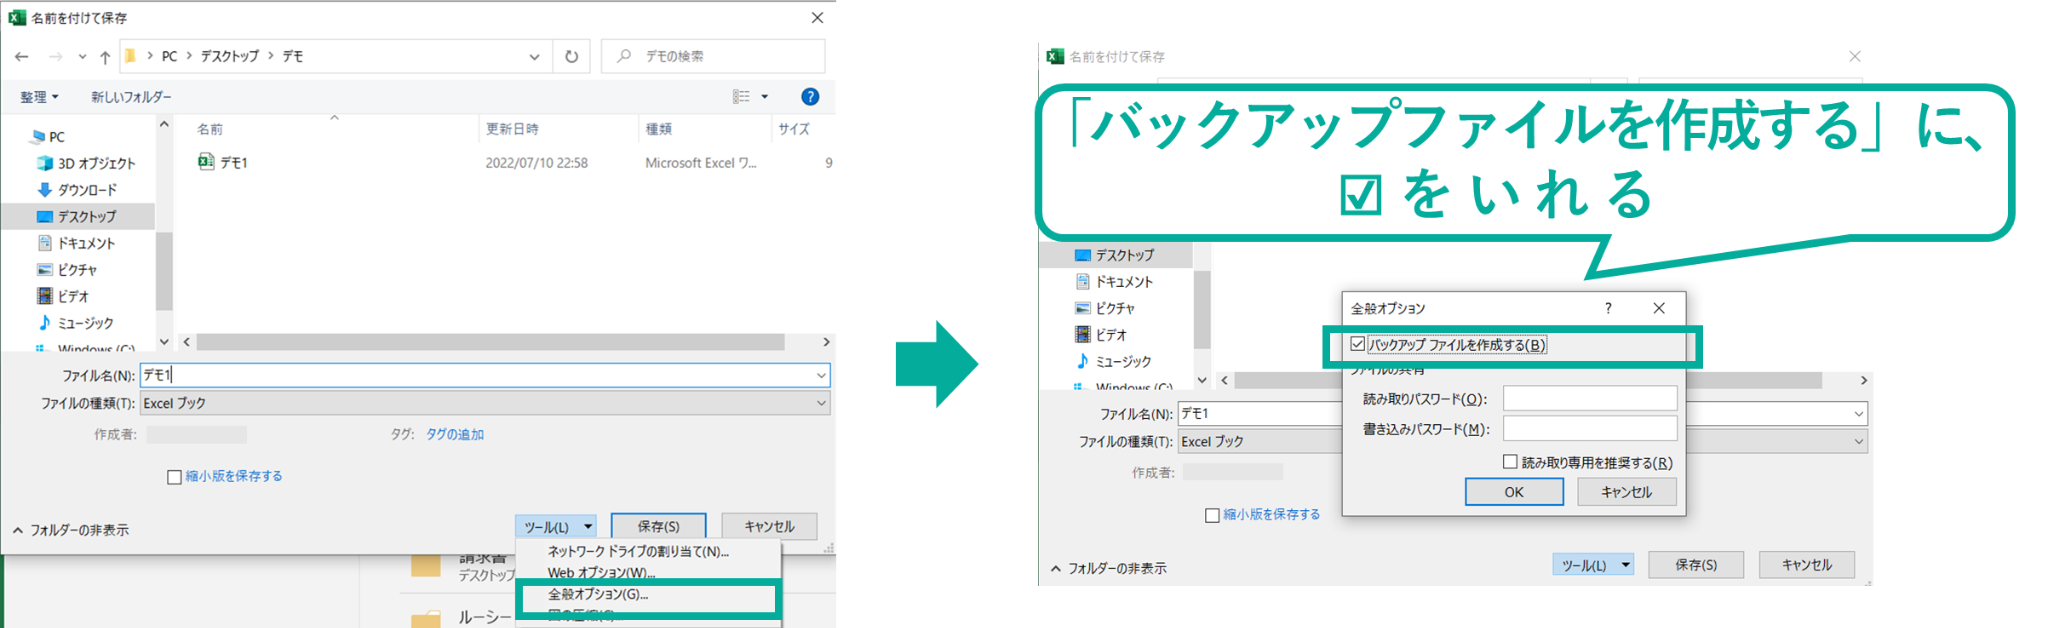2048x628 pixels.
Task: Close the 全般オプション dialog with X
Action: pyautogui.click(x=1659, y=308)
